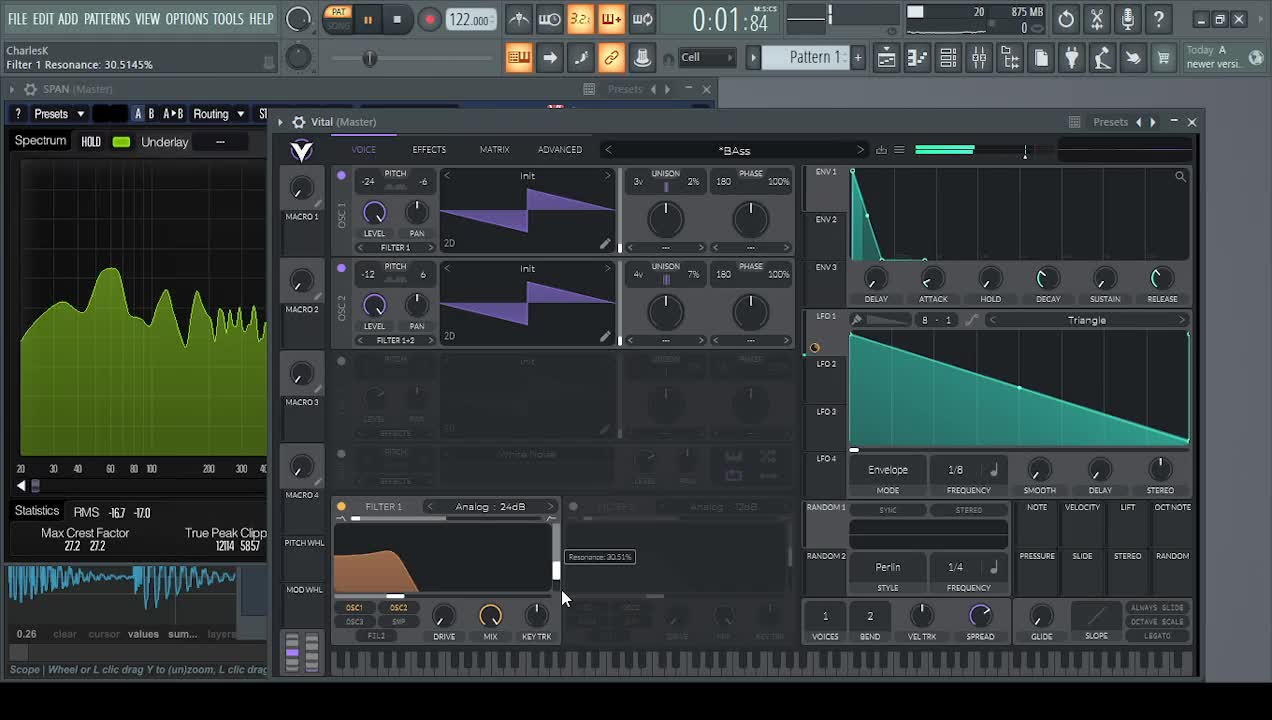The height and width of the screenshot is (720, 1272).
Task: Click the circular undo history icon
Action: [1066, 19]
